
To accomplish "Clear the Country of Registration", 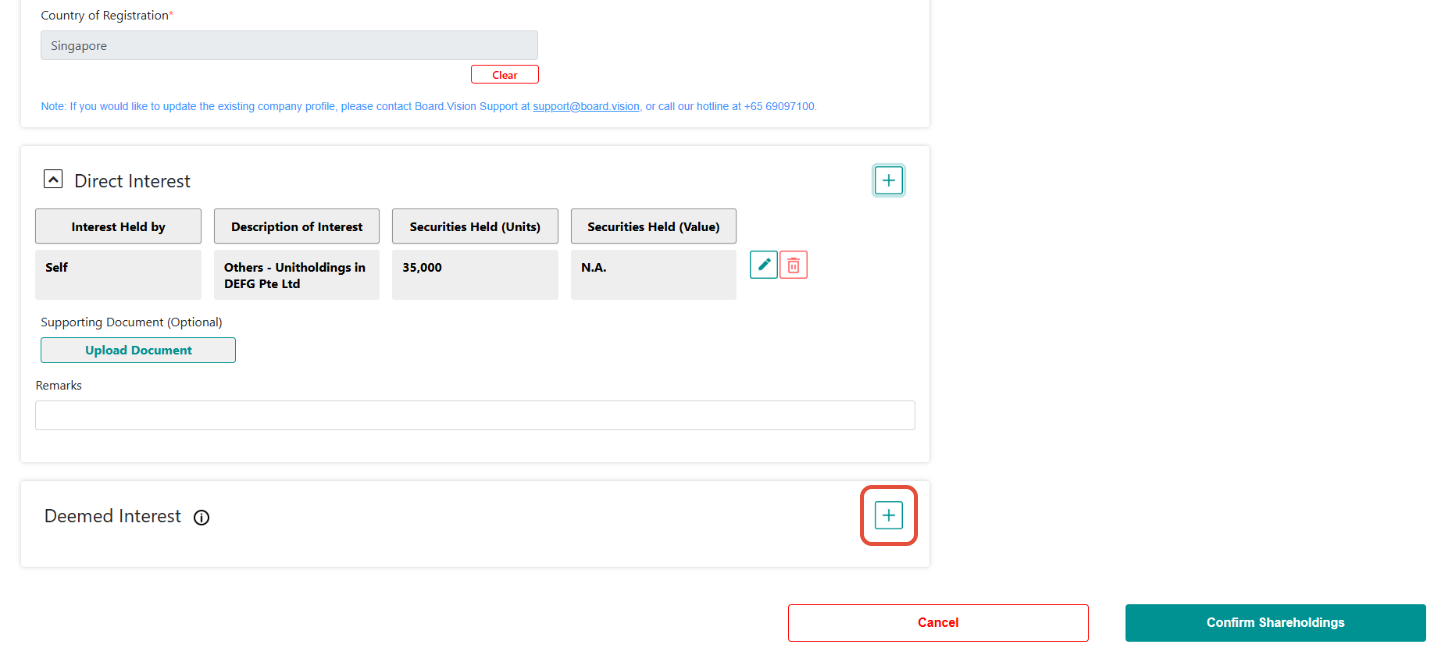I will tap(505, 75).
